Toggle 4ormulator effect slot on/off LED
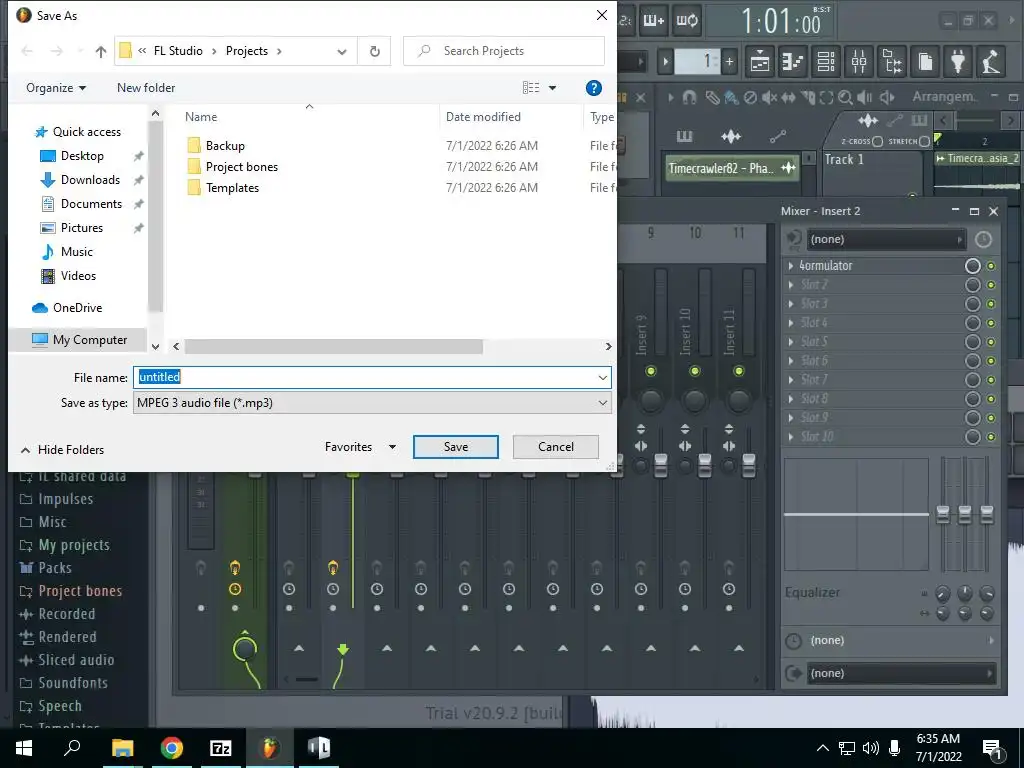This screenshot has width=1024, height=768. point(991,266)
